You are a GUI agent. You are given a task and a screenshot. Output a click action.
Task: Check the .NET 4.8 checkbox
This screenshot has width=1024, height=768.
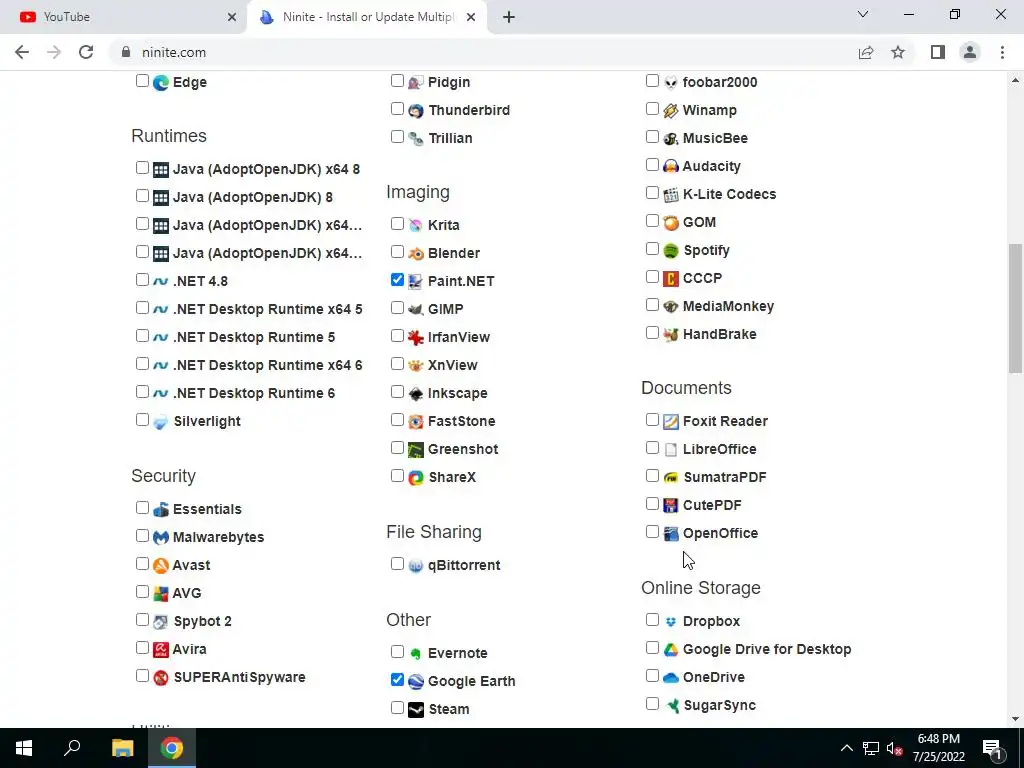point(142,280)
